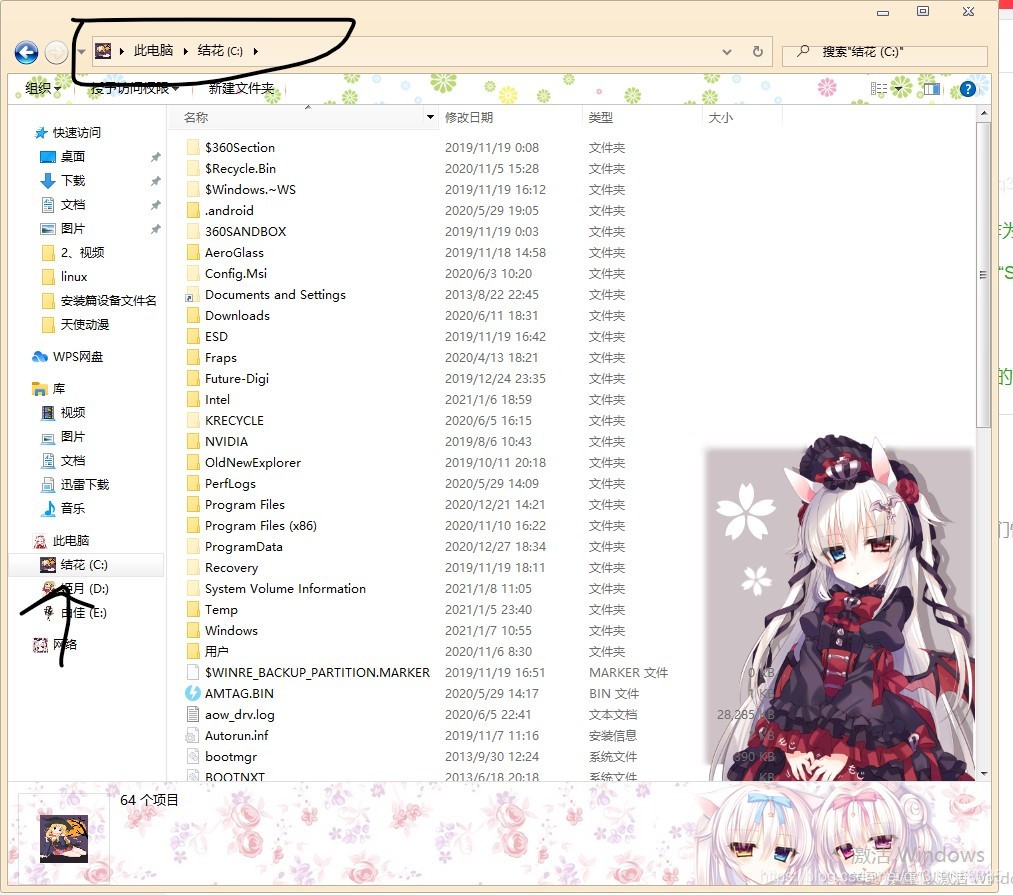Screen dimensions: 1013x895
Task: Select the $Recycle.Bin folder
Action: coord(240,169)
